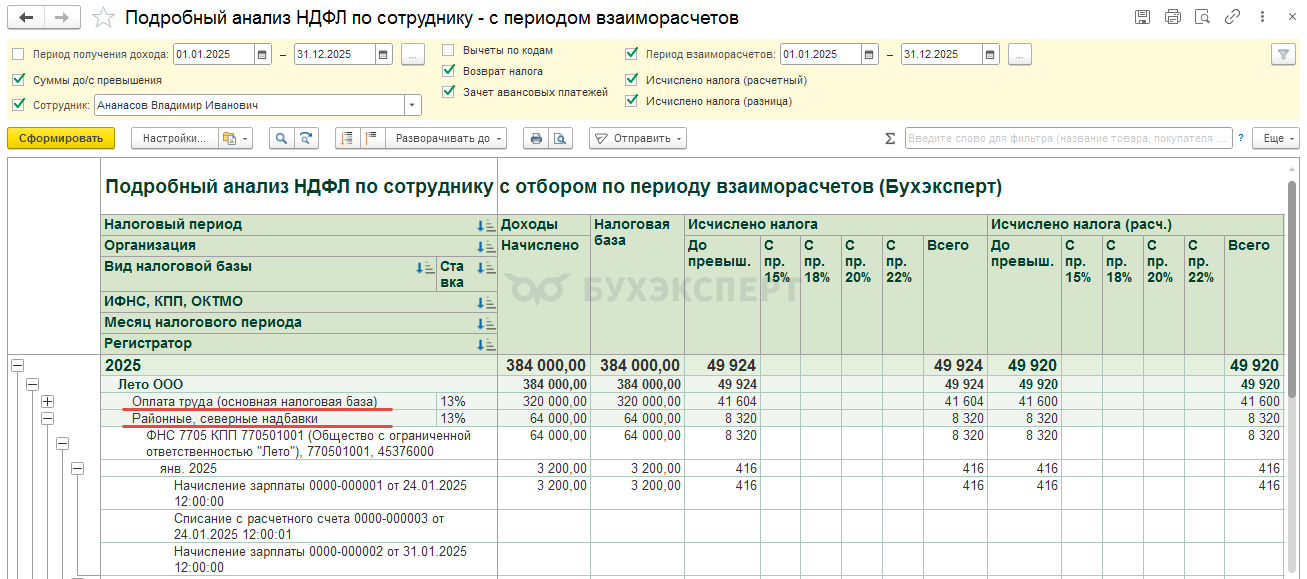Click the funnel filter button
The width and height of the screenshot is (1307, 579).
(1282, 55)
